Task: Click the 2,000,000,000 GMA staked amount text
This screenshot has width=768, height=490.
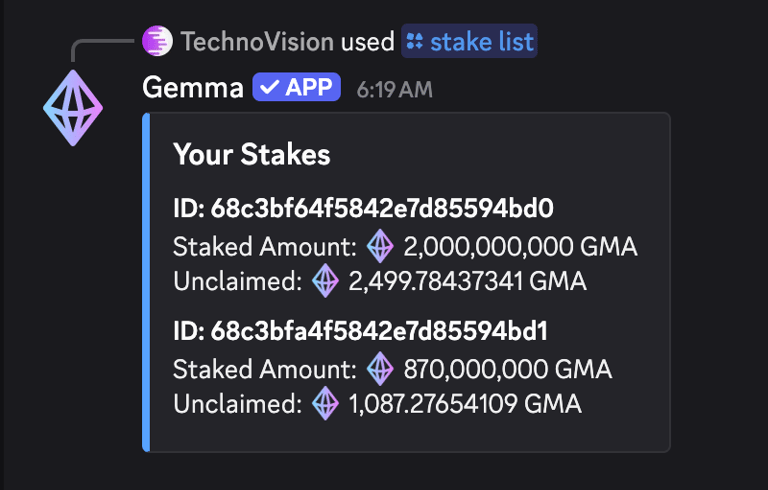Action: (x=520, y=245)
